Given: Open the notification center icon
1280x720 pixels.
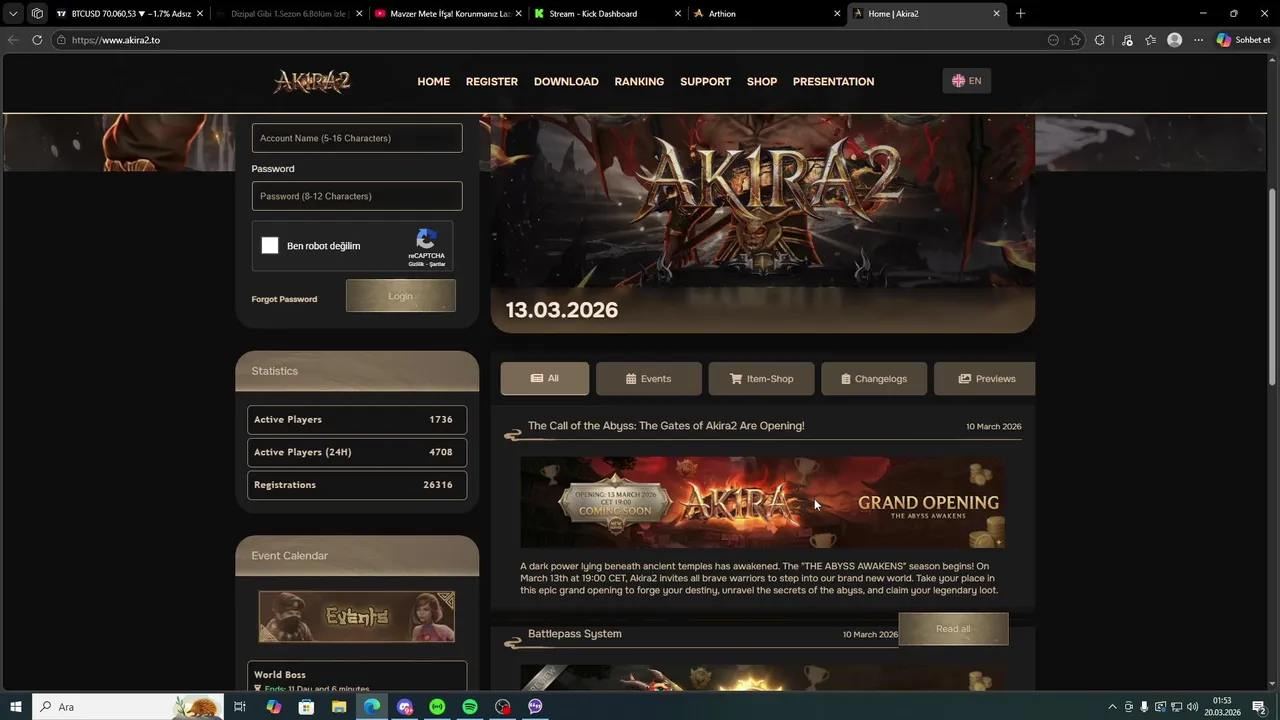Looking at the screenshot, I should tap(1259, 707).
